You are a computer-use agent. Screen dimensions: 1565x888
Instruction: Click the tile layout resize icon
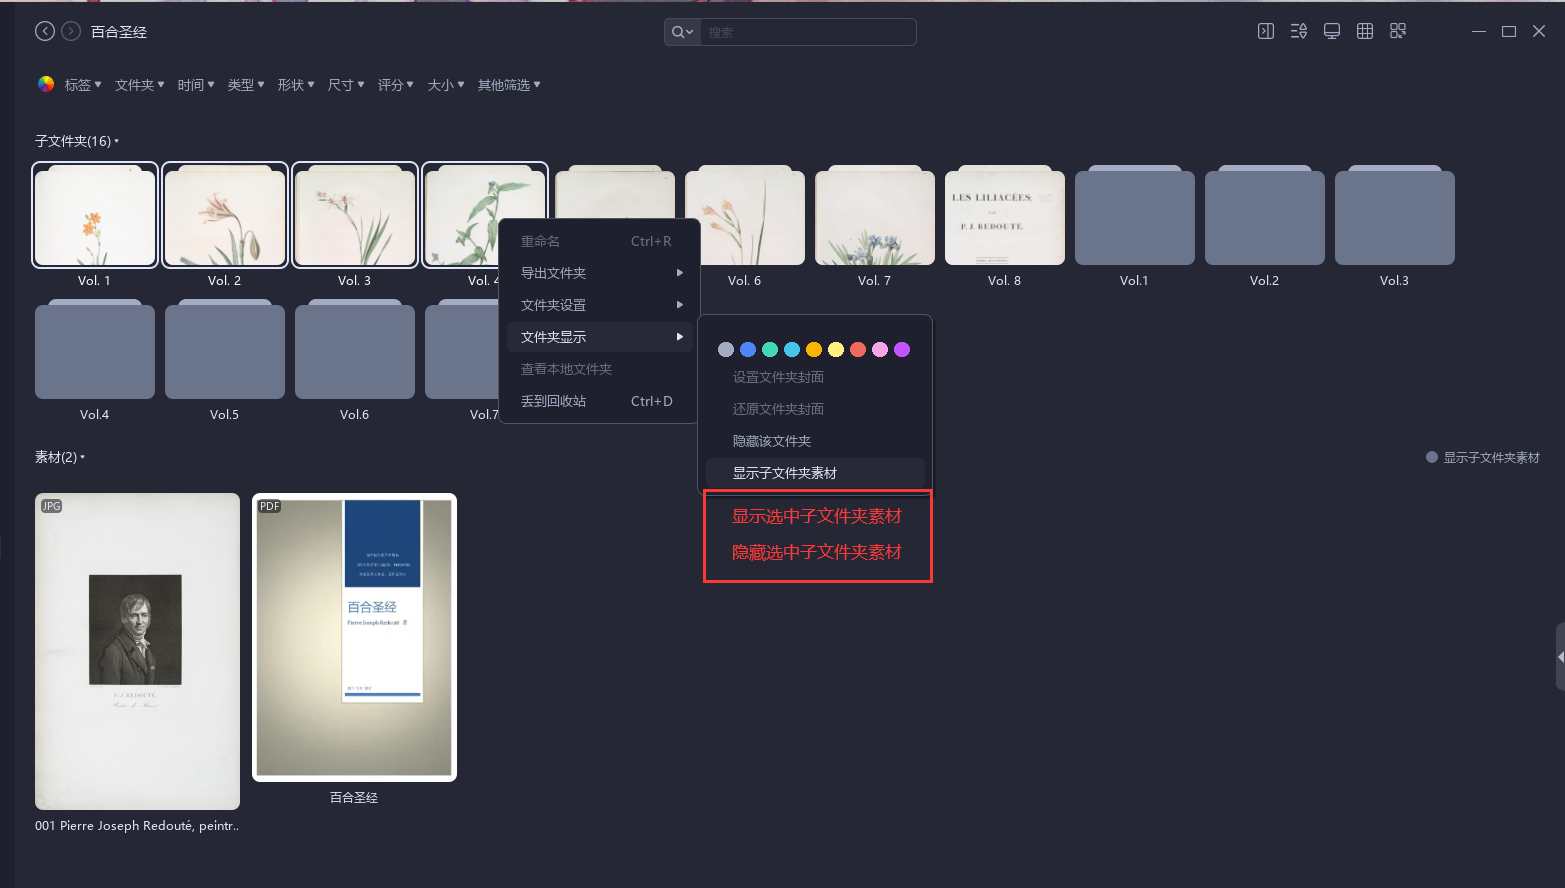(1398, 31)
